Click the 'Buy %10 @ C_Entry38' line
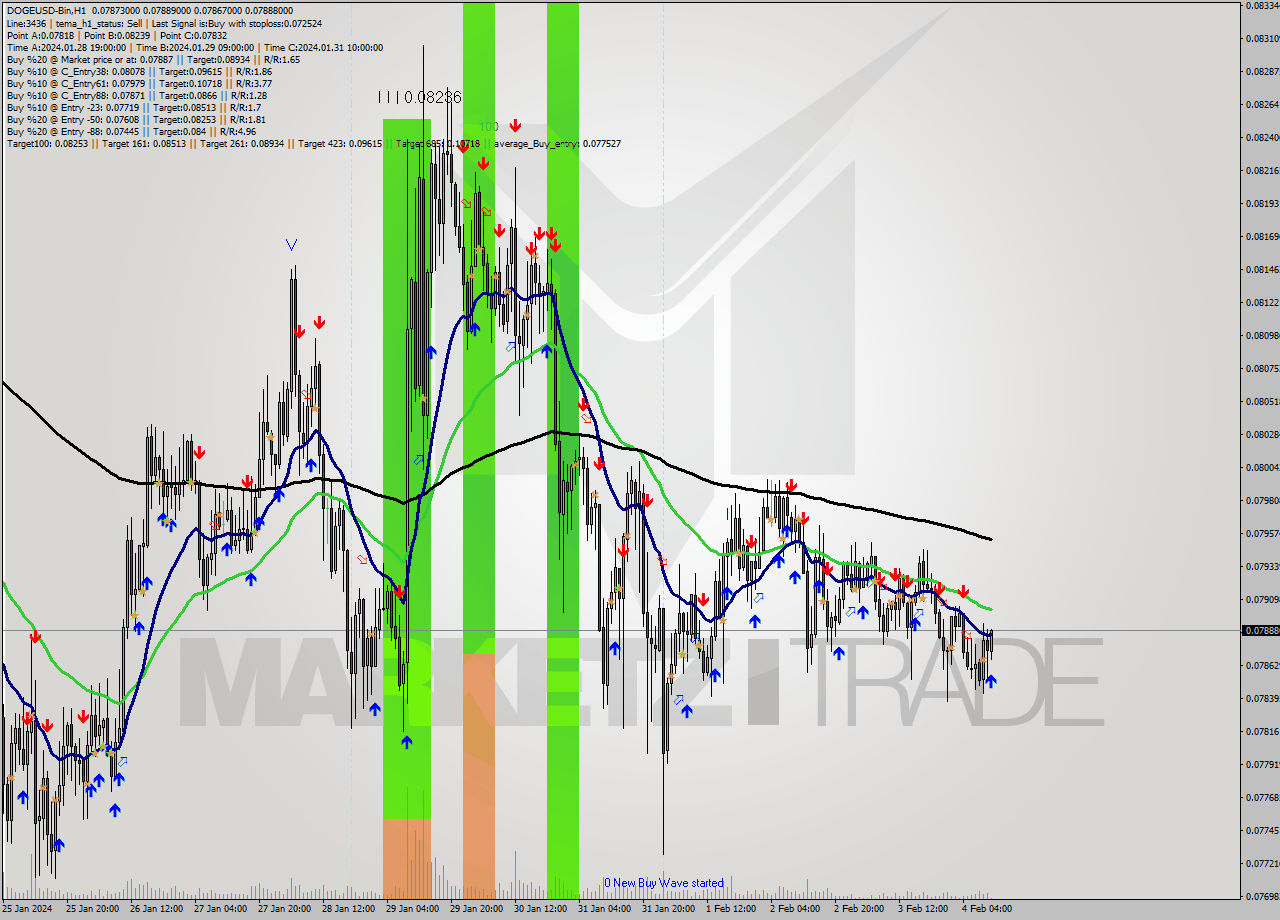 pyautogui.click(x=139, y=71)
